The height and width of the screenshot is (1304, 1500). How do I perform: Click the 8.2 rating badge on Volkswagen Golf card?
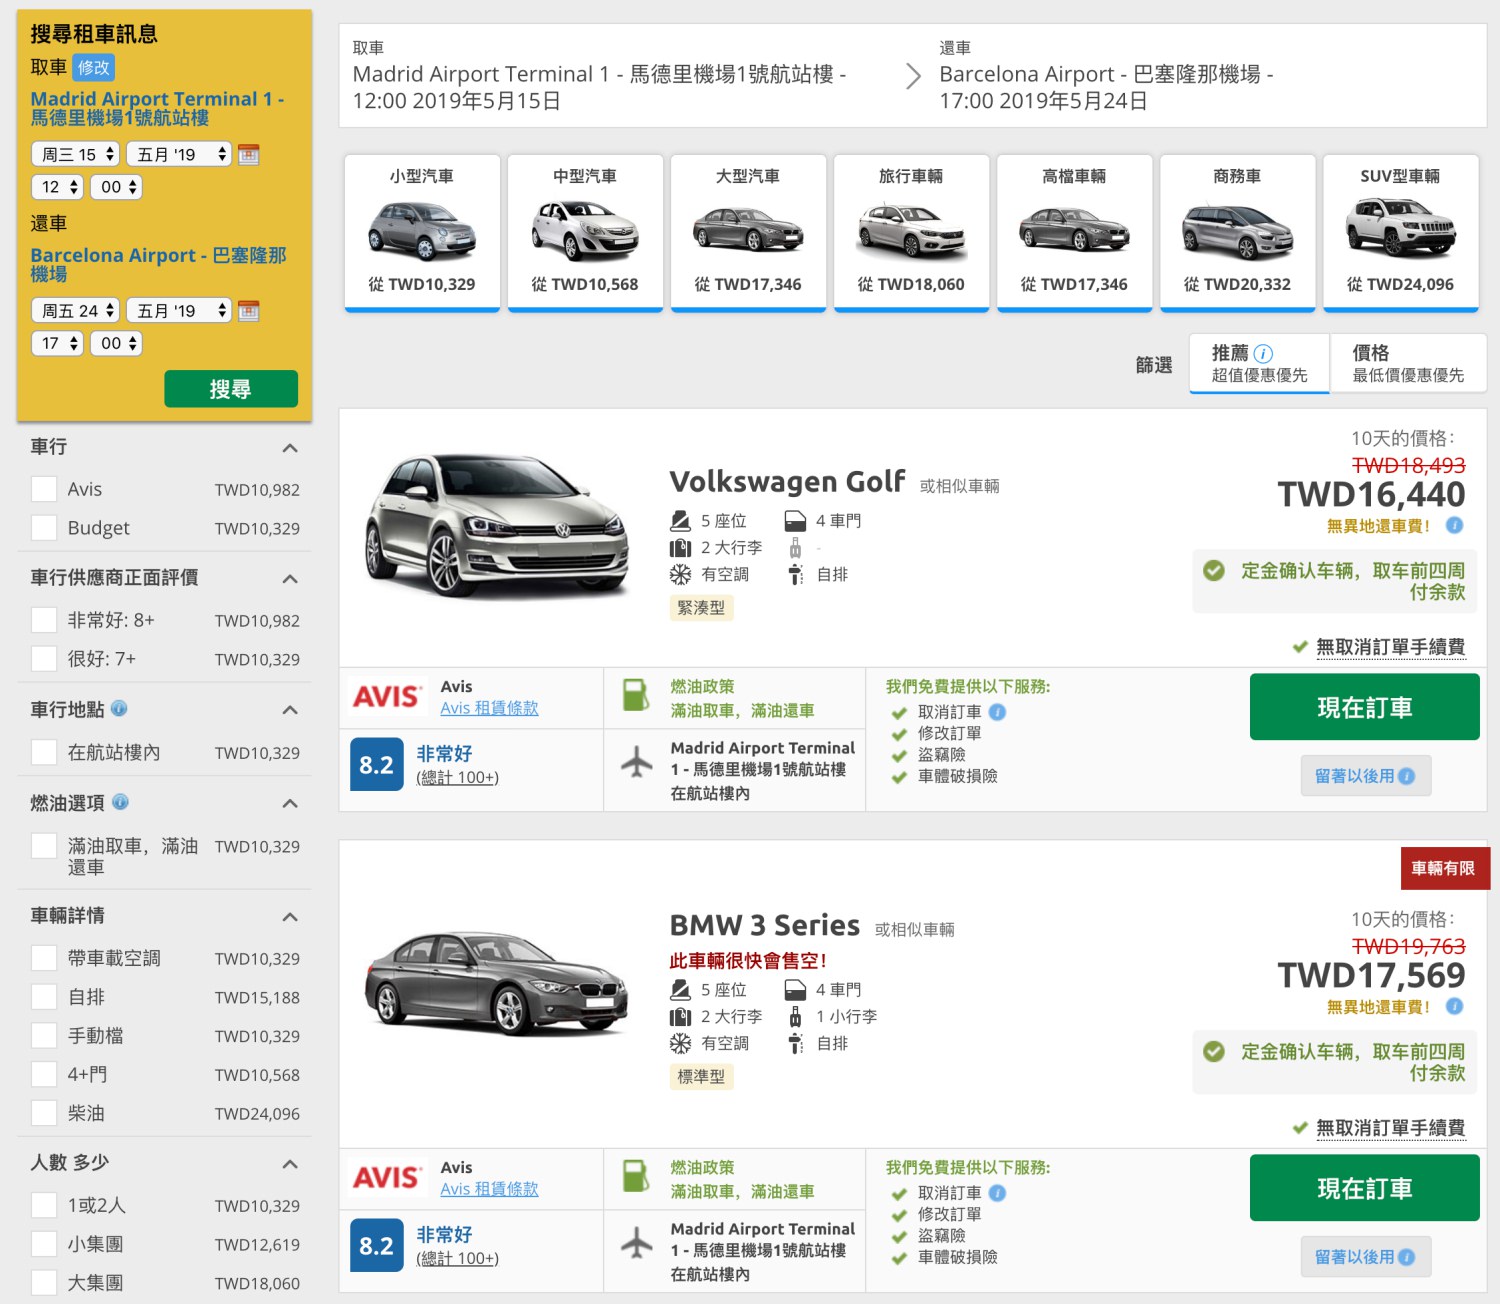point(377,764)
